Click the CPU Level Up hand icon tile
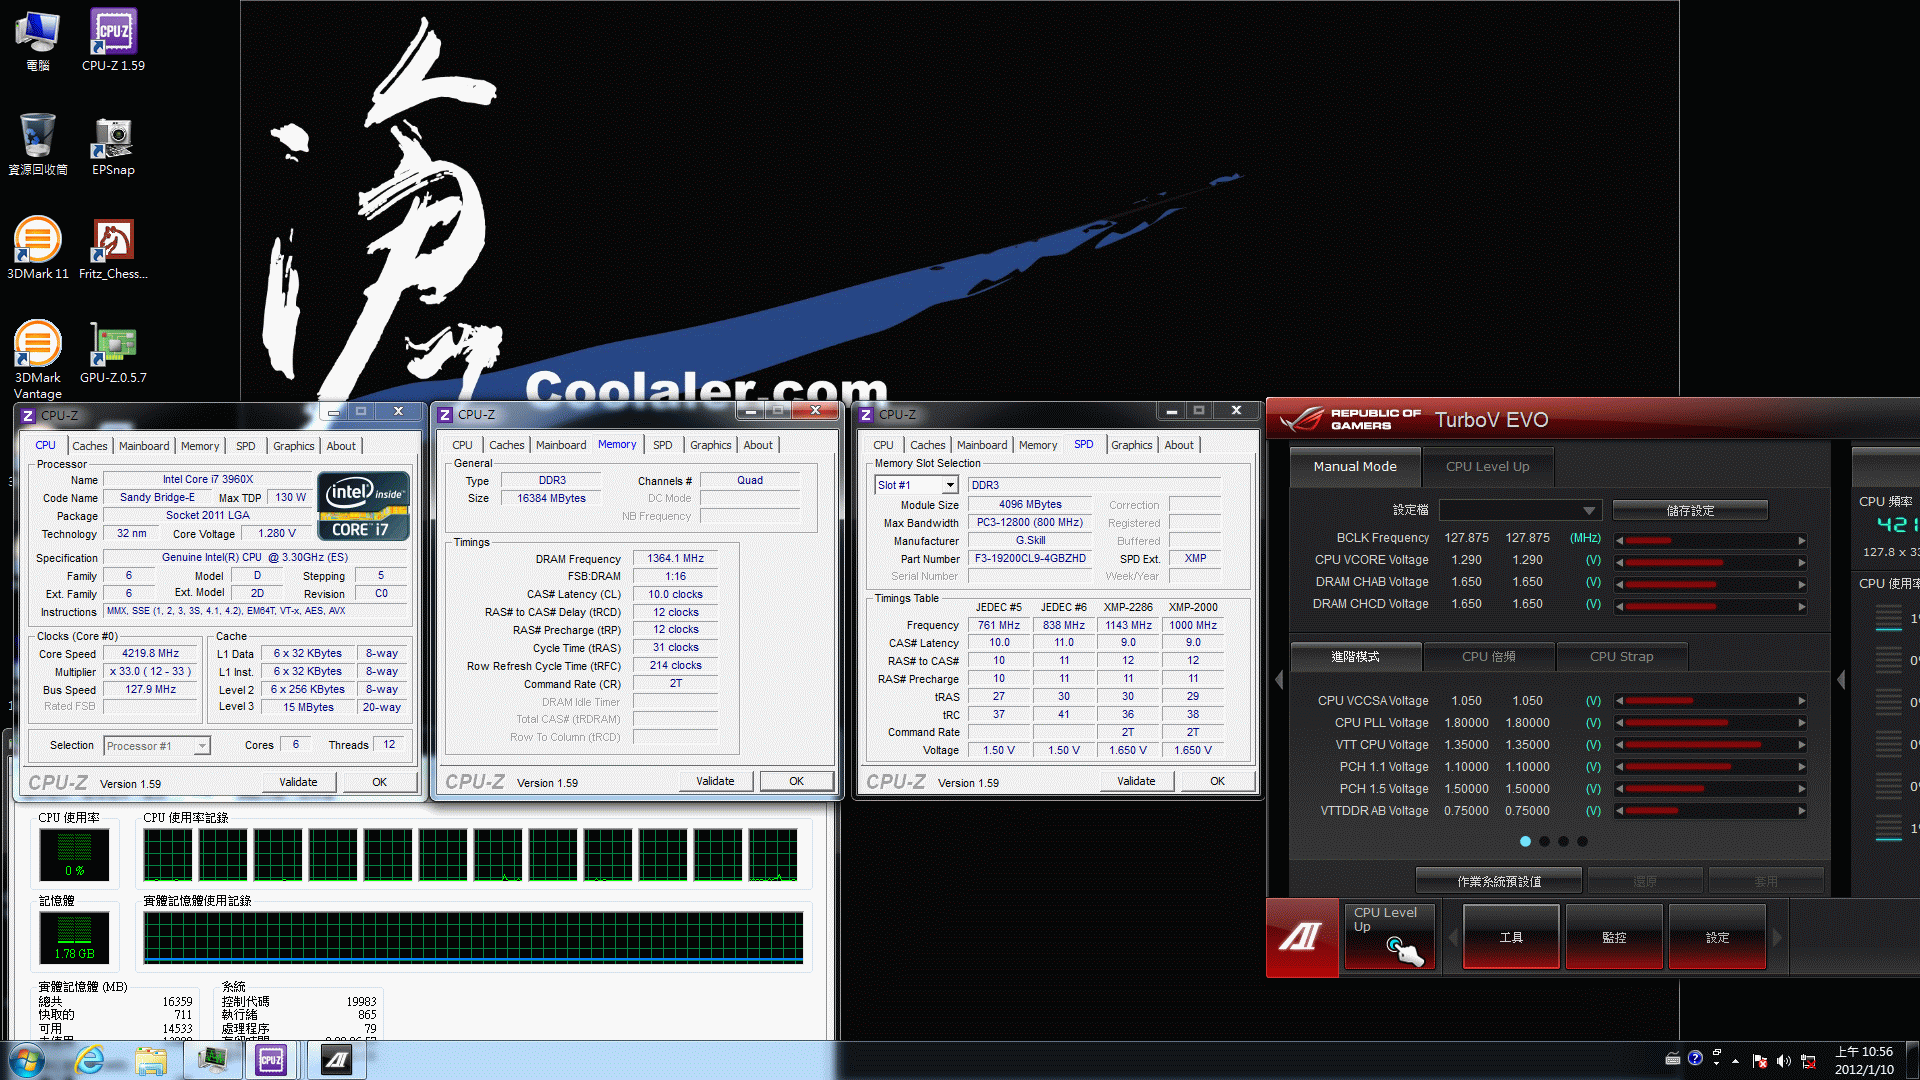The width and height of the screenshot is (1920, 1080). tap(1390, 937)
